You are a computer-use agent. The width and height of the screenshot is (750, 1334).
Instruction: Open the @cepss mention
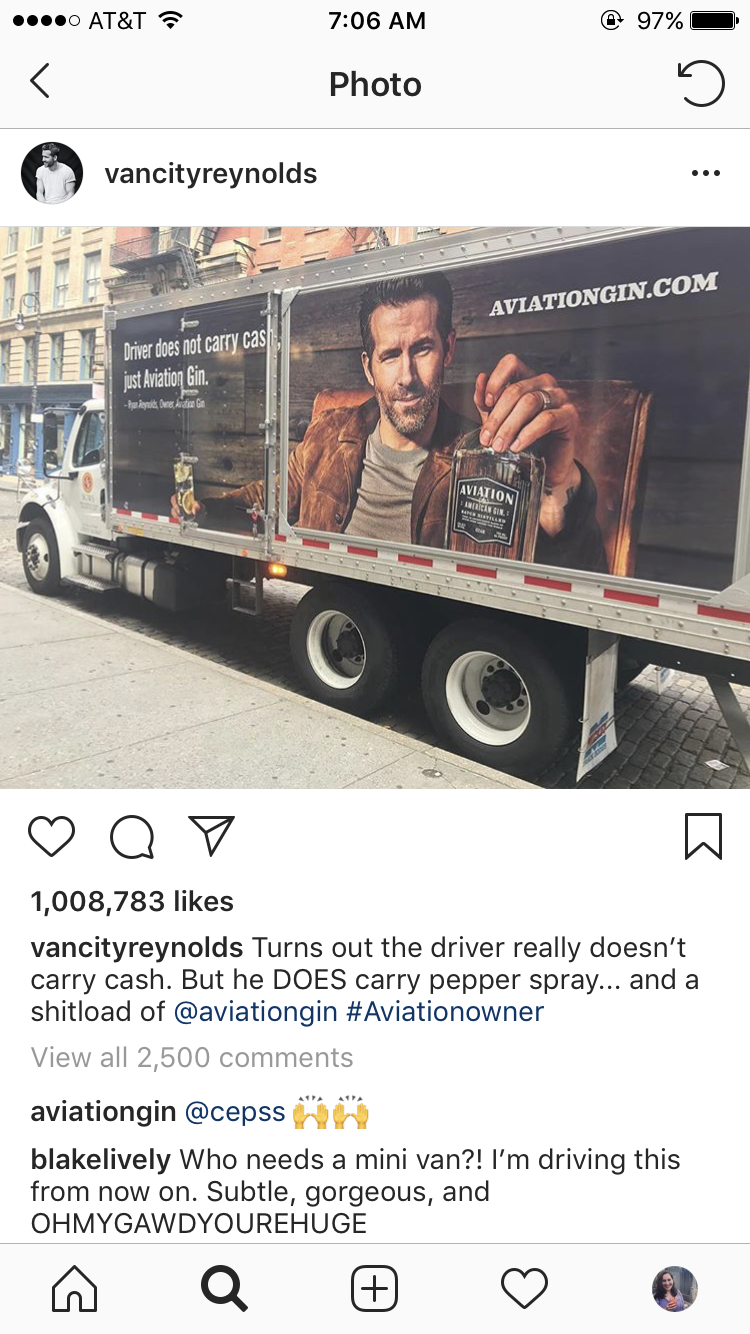point(235,1112)
